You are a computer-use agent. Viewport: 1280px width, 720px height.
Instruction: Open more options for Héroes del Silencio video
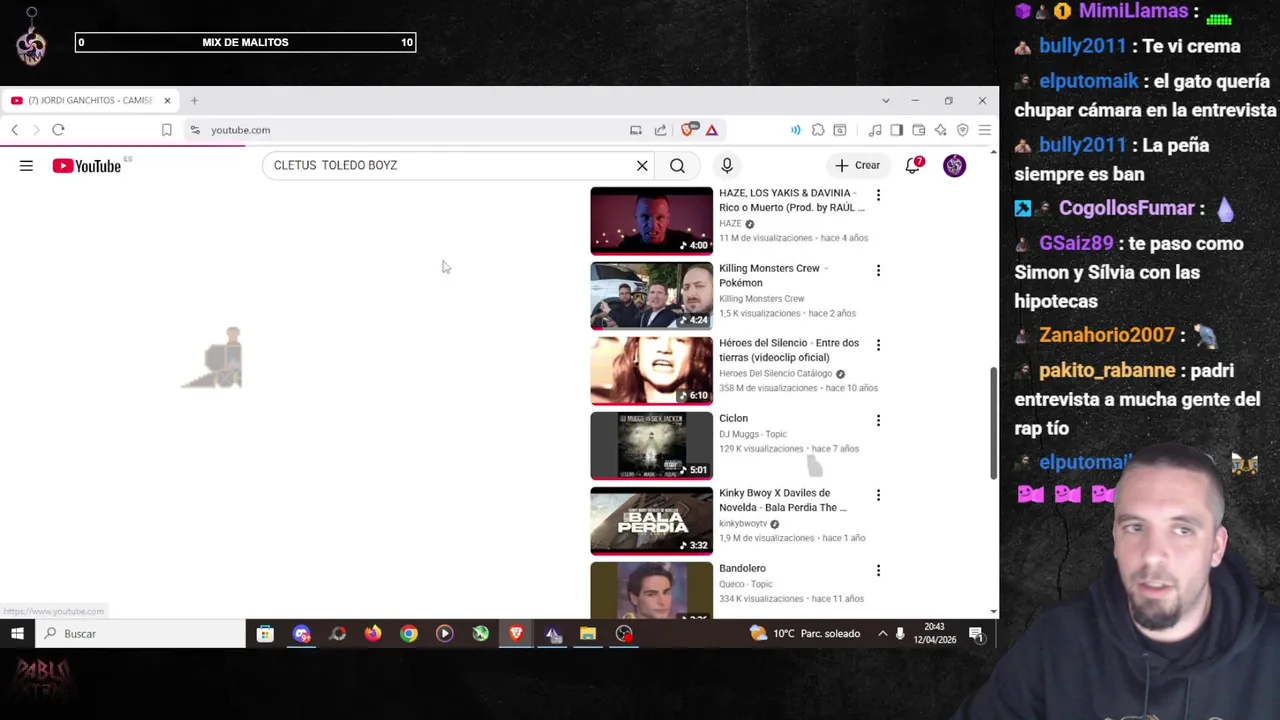click(x=878, y=345)
